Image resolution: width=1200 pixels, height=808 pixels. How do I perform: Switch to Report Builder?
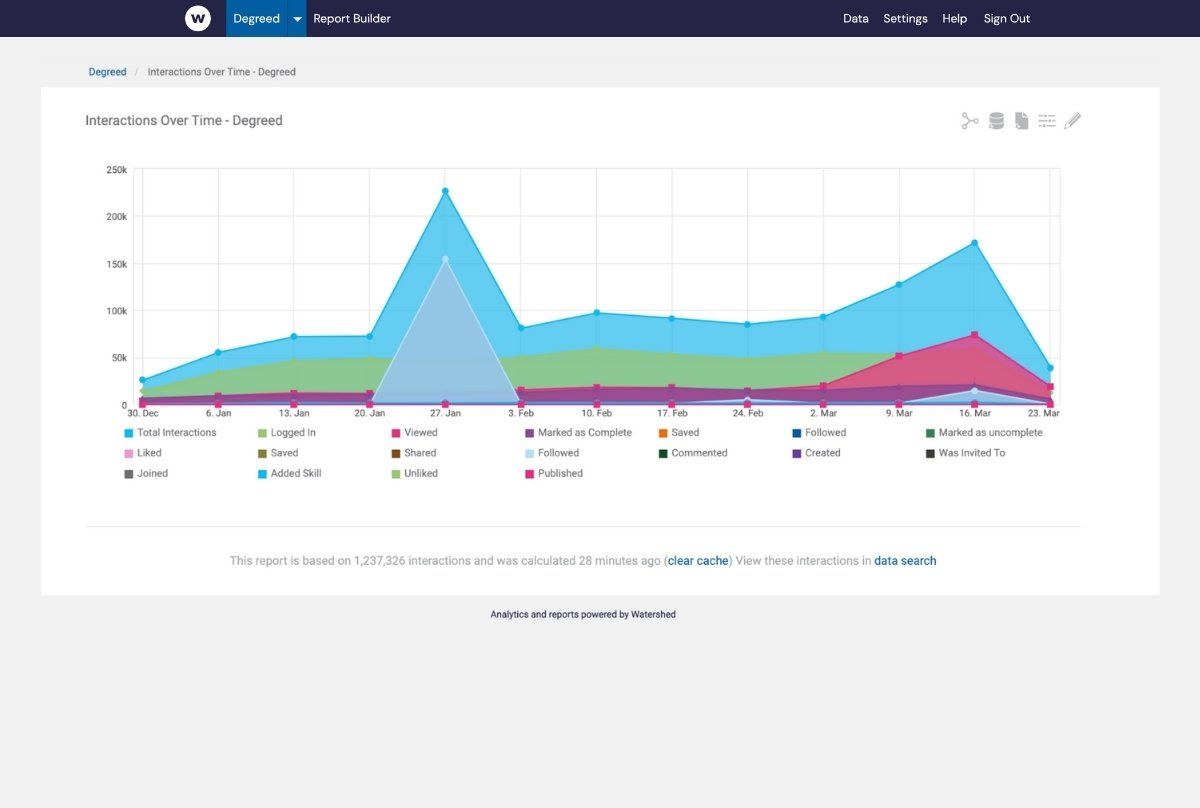click(352, 18)
